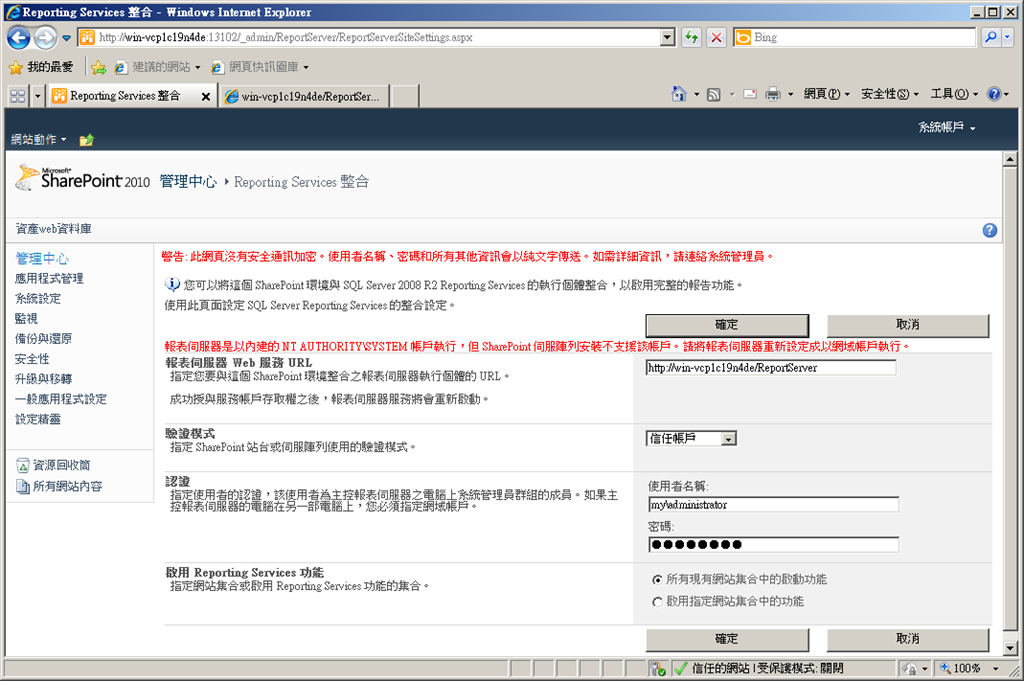Click the zoom magnifier in status bar
Image resolution: width=1024 pixels, height=681 pixels.
click(x=945, y=668)
